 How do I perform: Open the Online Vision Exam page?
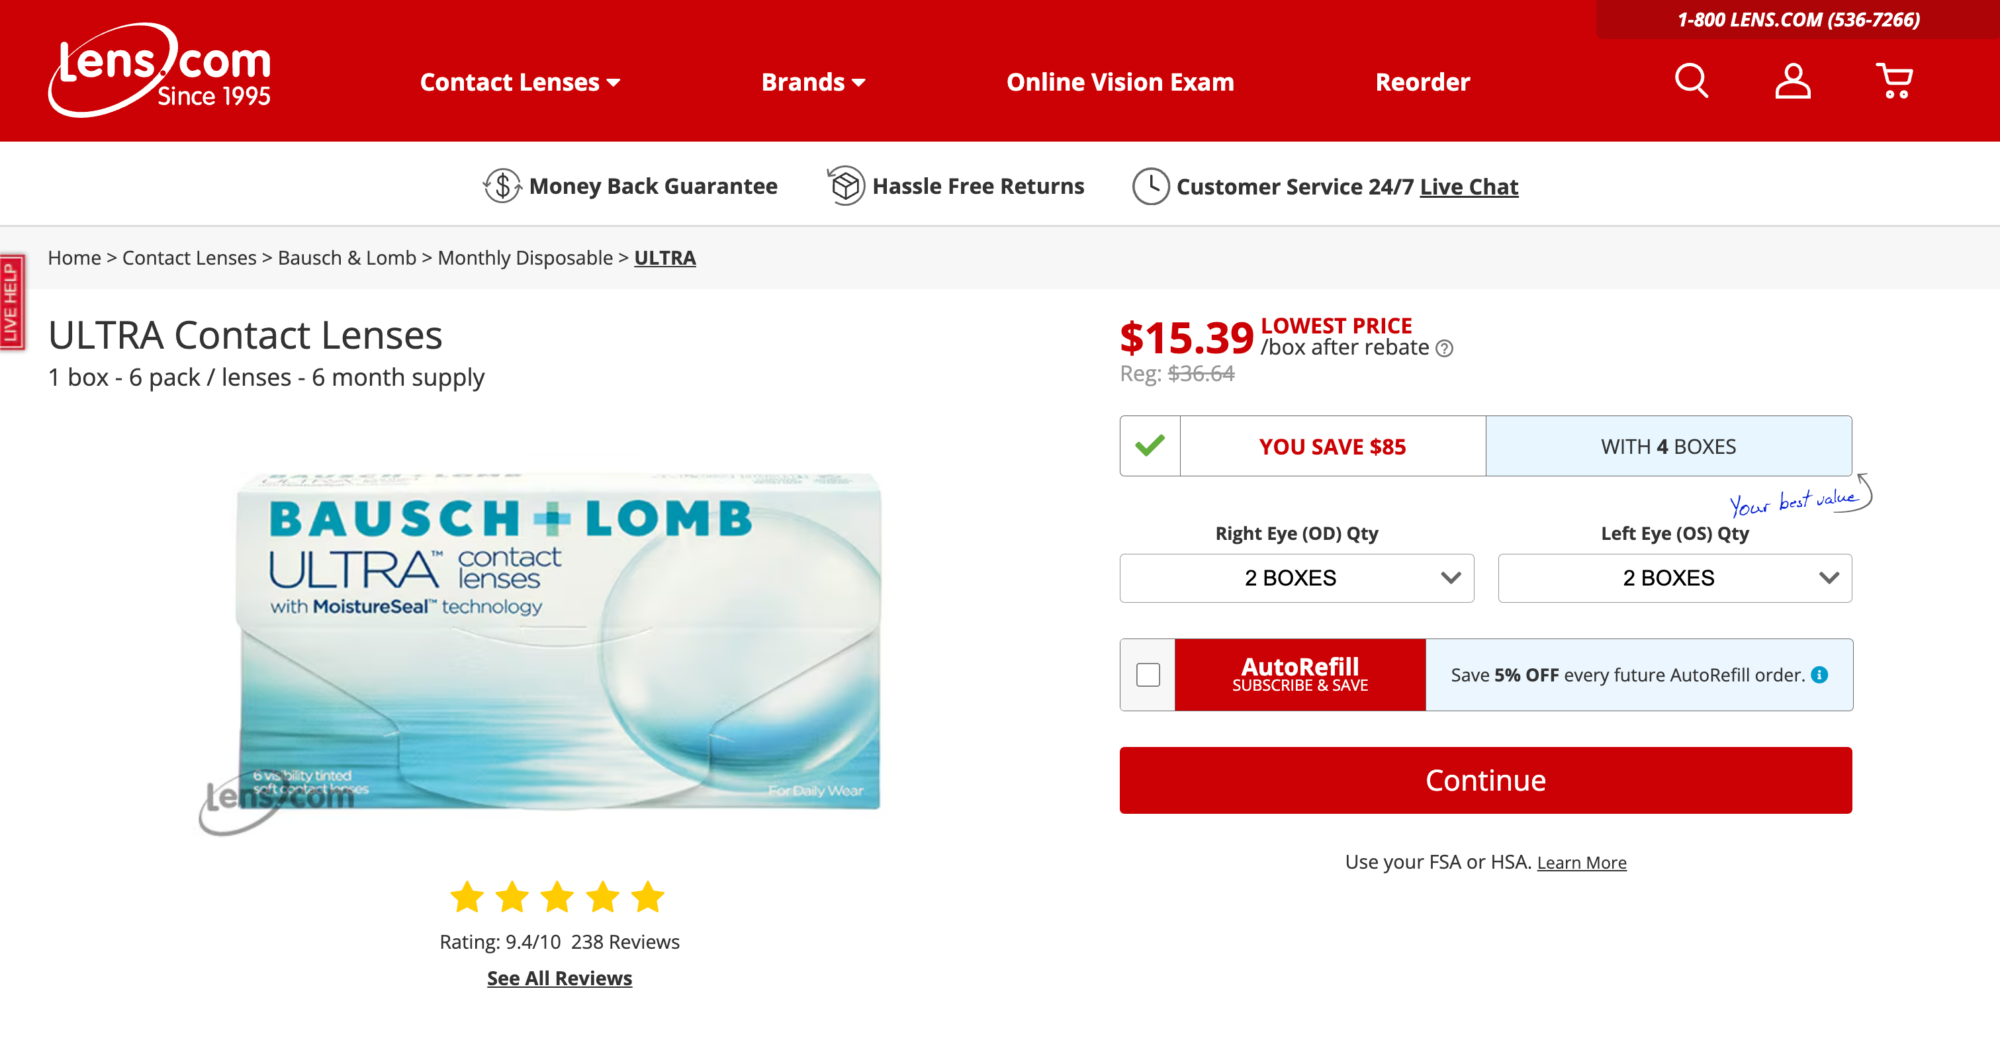click(x=1120, y=82)
